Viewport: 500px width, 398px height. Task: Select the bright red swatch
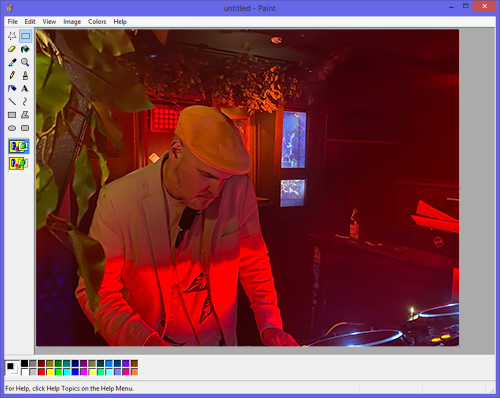(42, 372)
